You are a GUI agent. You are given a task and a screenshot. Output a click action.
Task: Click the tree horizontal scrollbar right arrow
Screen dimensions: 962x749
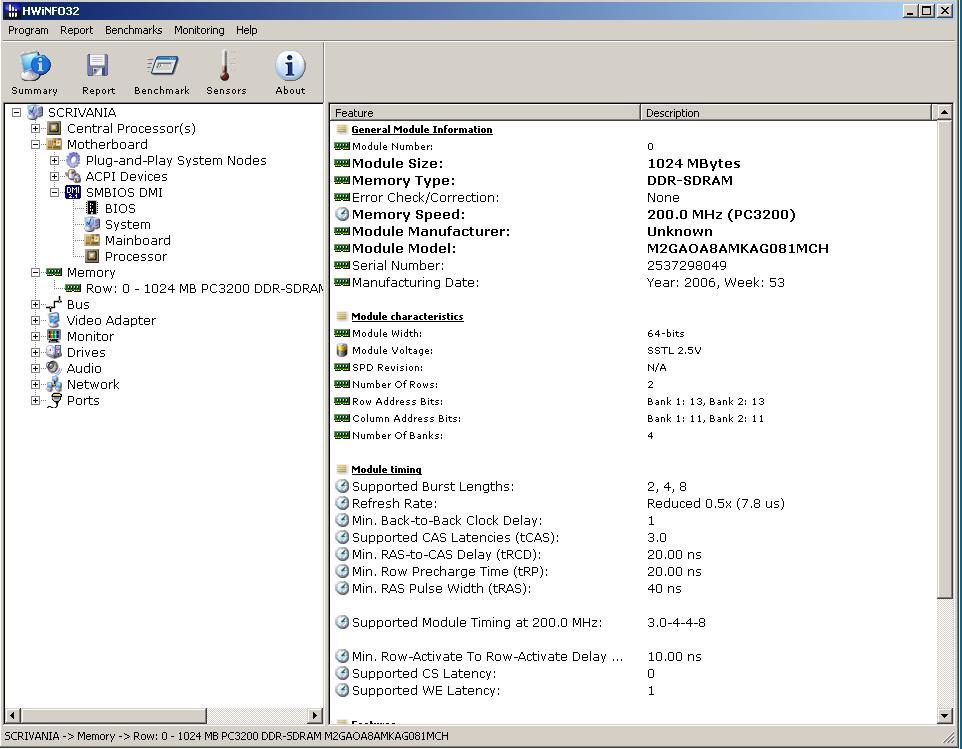point(315,716)
